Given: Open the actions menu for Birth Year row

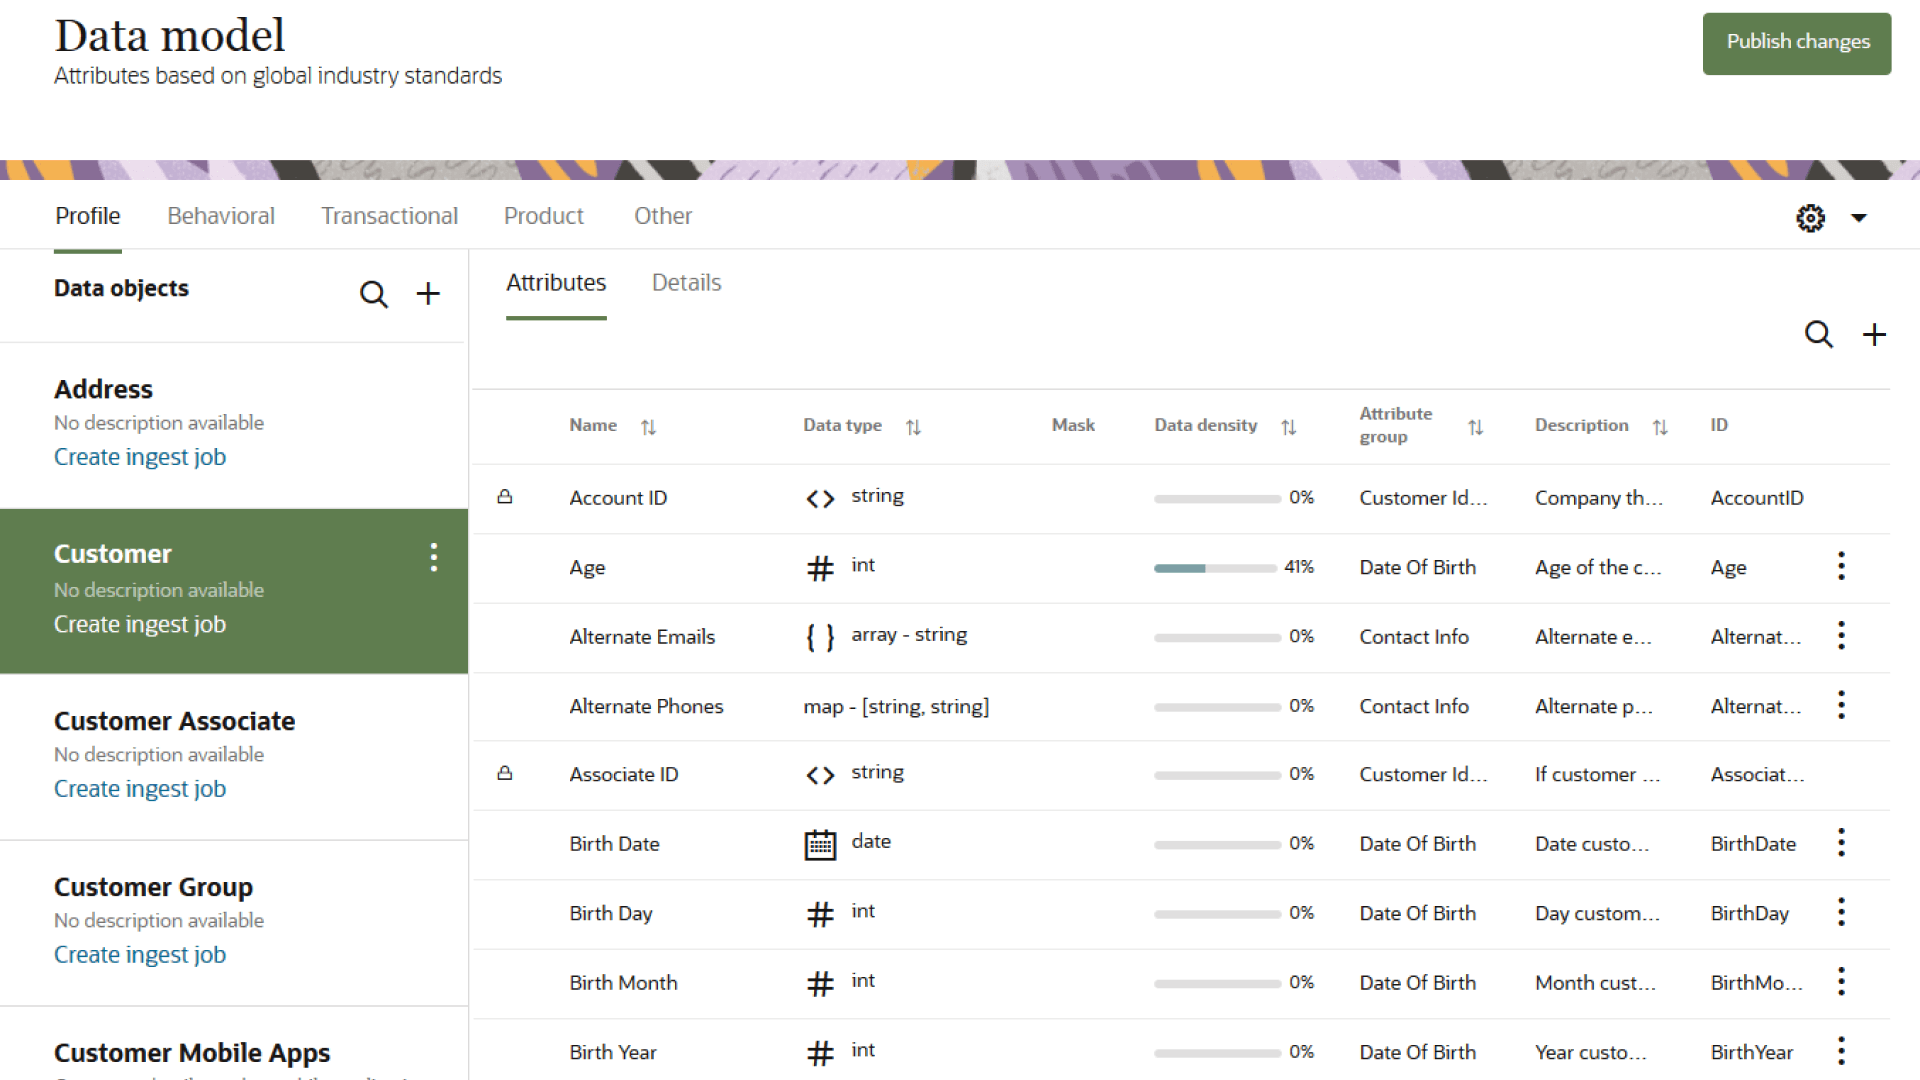Looking at the screenshot, I should tap(1841, 1051).
